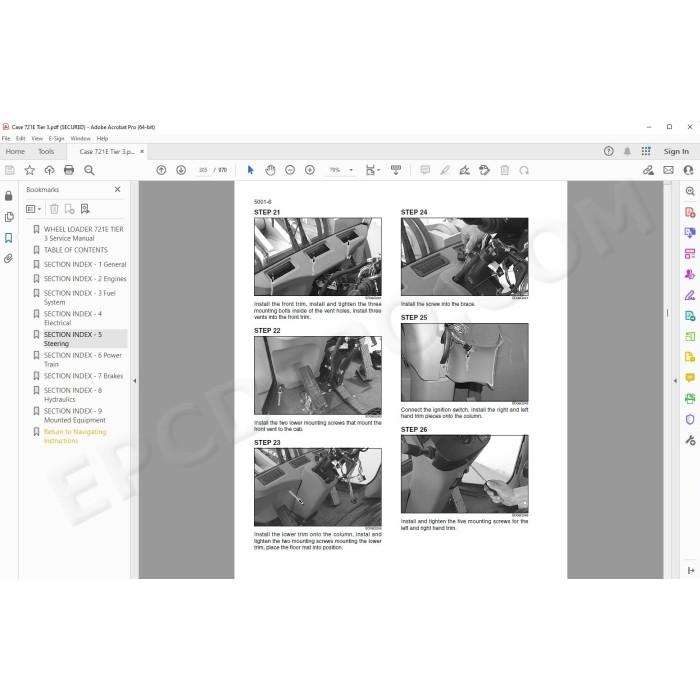Zoom in with the plus icon
This screenshot has height=700, width=700.
[310, 170]
